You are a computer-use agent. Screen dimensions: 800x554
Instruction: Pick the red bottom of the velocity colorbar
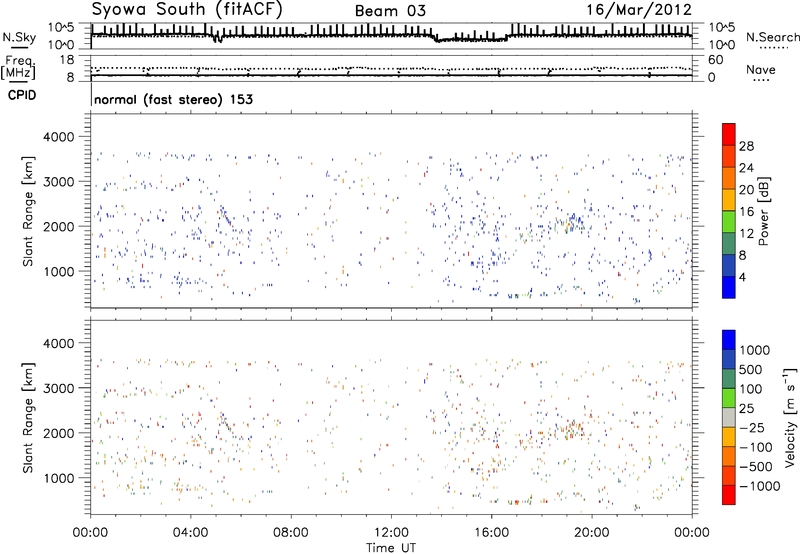pyautogui.click(x=729, y=495)
